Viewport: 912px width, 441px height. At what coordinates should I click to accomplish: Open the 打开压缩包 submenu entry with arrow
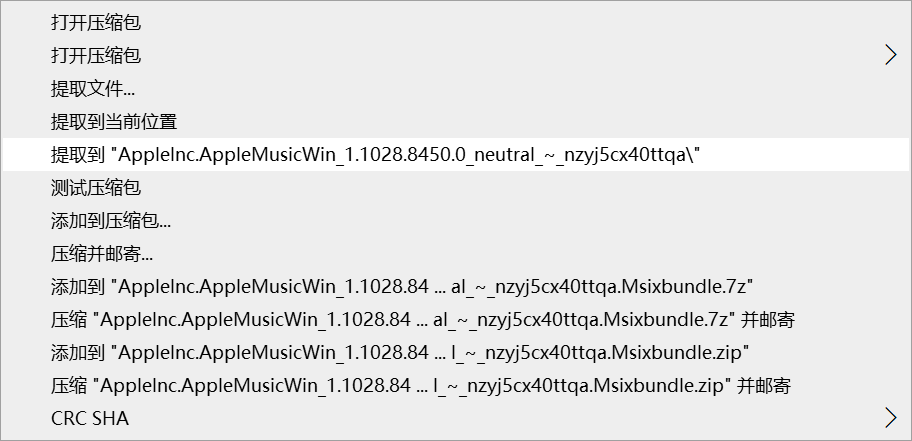(456, 55)
